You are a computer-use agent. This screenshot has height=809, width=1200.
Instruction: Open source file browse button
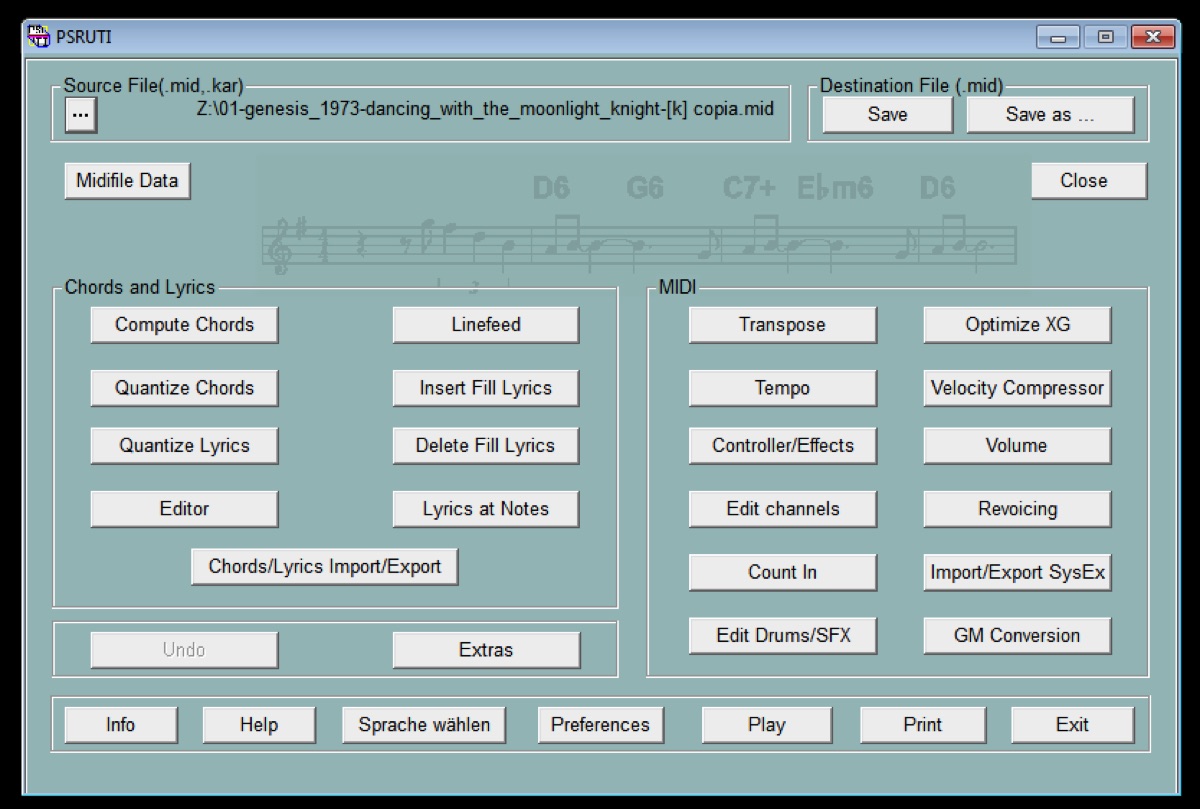coord(81,115)
